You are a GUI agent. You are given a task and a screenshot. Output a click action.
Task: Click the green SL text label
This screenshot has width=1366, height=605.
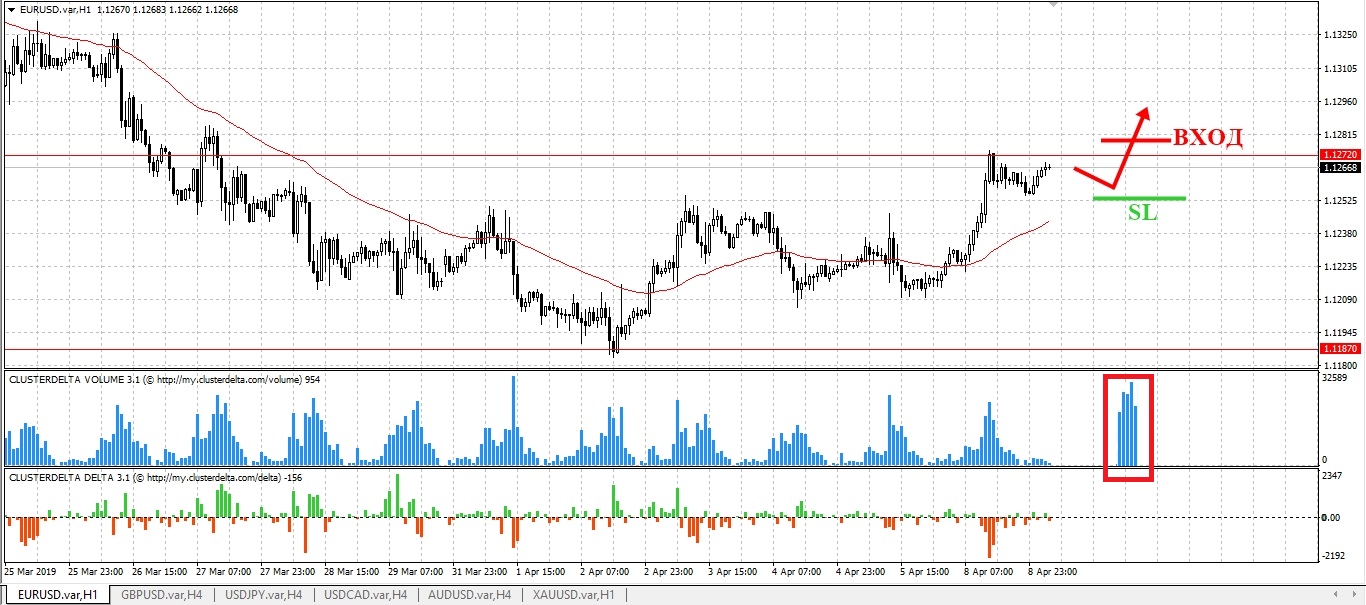tap(1142, 212)
